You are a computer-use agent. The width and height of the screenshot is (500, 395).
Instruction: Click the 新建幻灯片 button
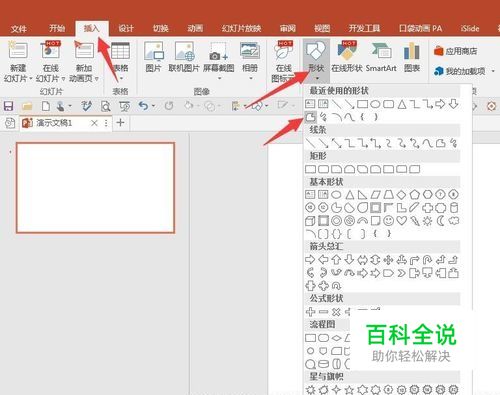click(18, 62)
